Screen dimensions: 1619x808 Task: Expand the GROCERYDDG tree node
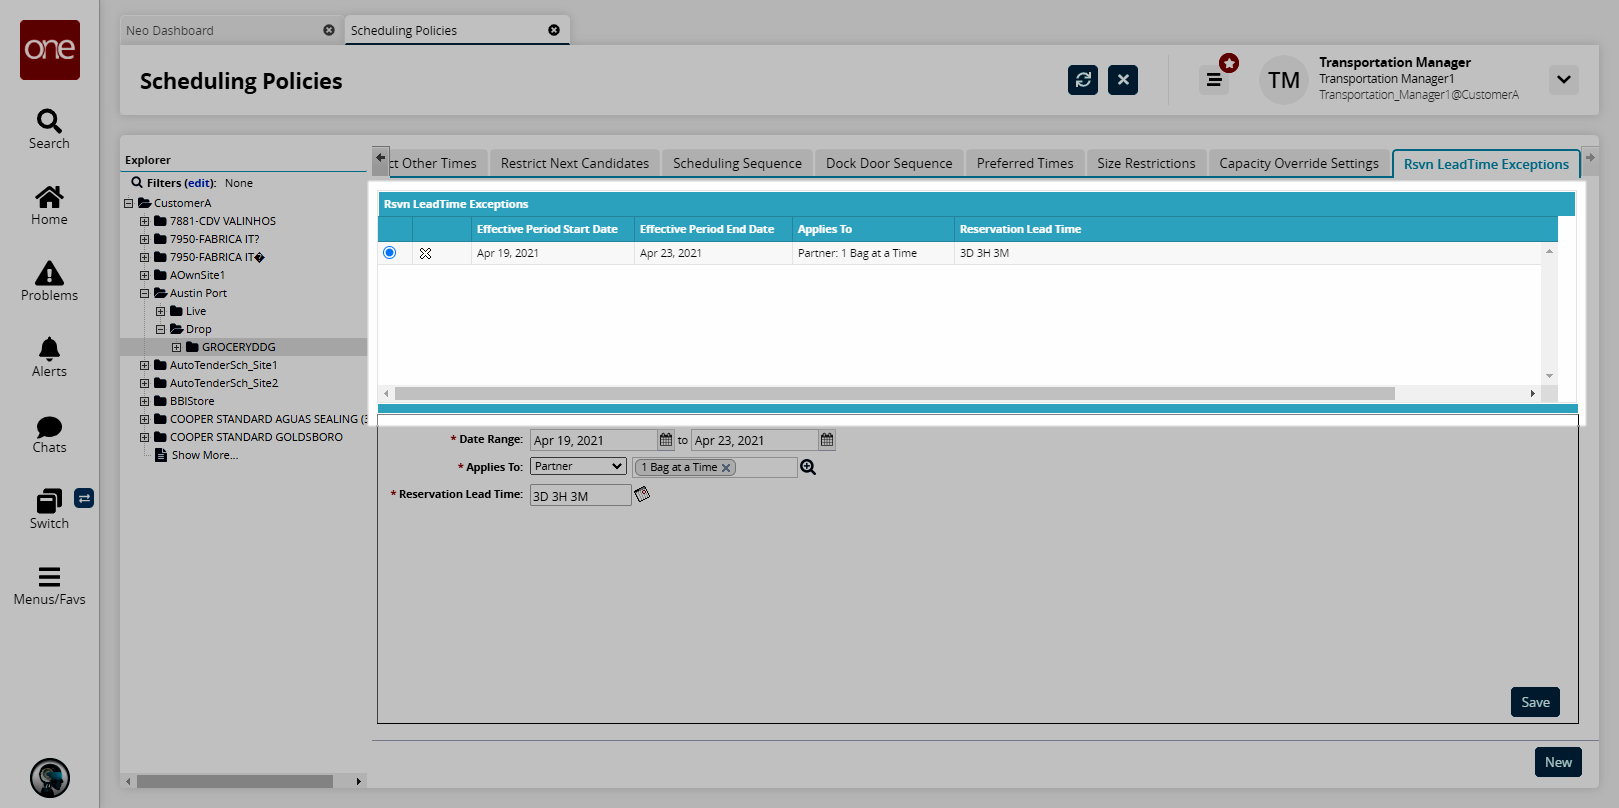(177, 348)
